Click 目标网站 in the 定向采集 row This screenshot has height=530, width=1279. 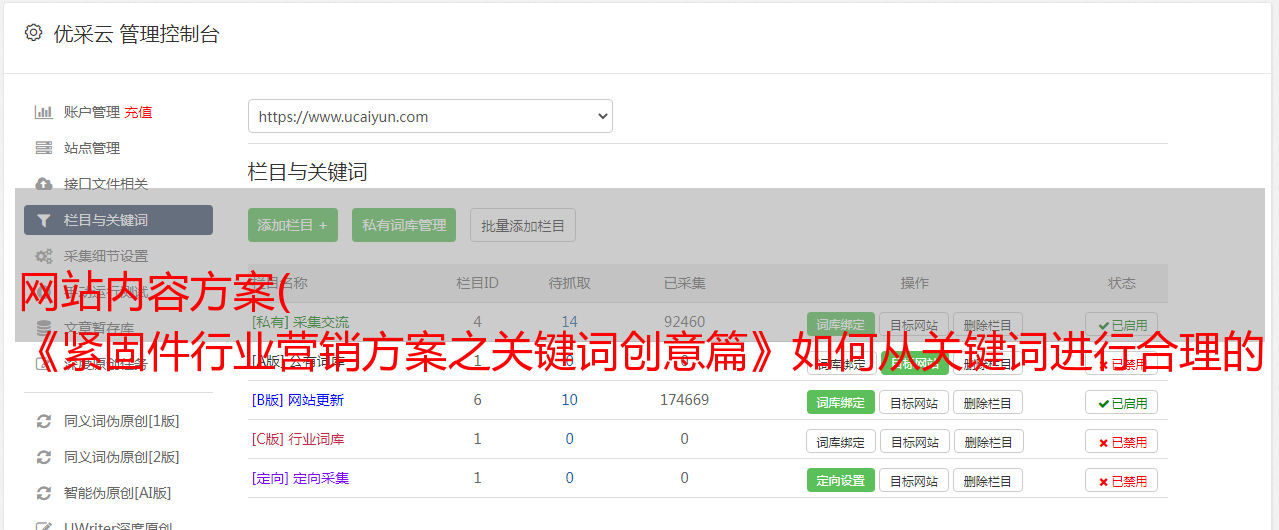[914, 480]
